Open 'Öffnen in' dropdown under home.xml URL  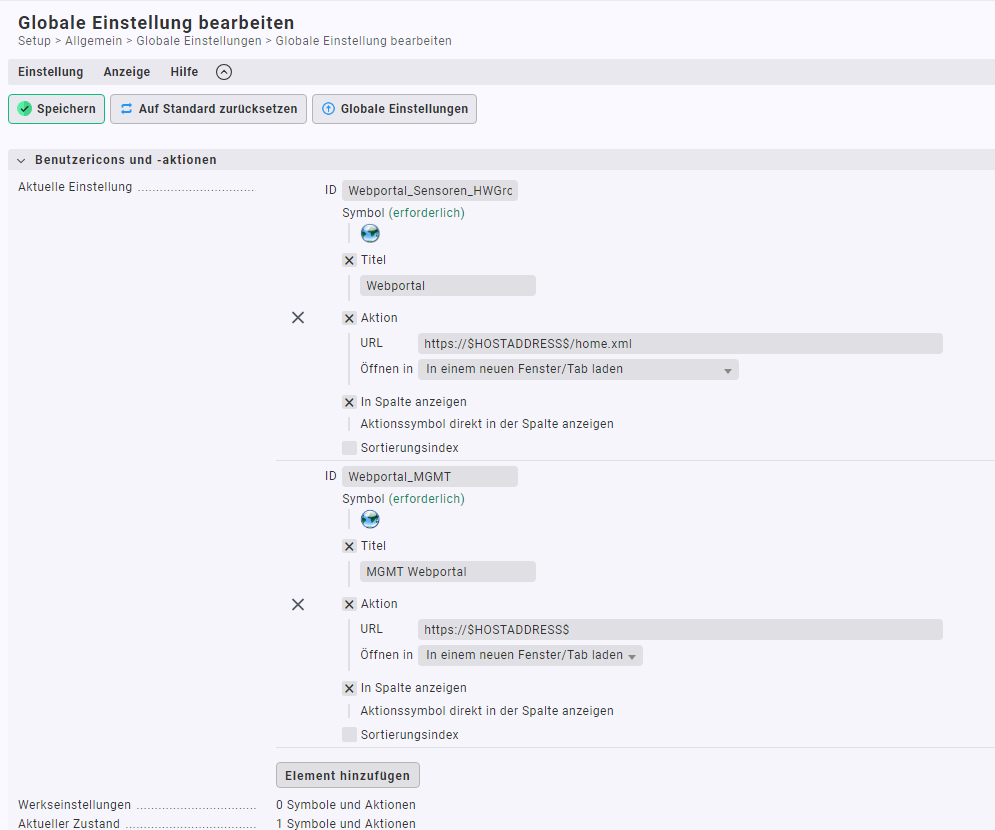578,369
